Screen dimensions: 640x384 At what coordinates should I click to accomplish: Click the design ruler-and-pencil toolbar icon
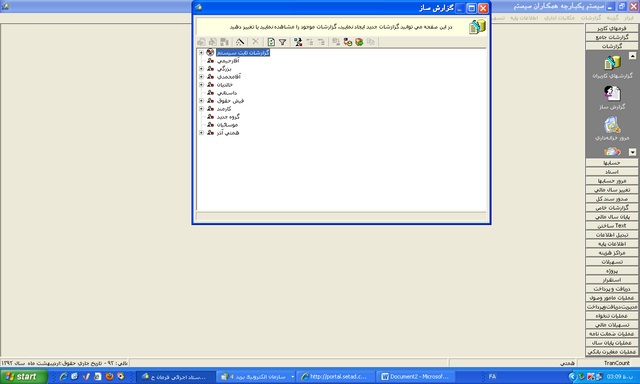coord(240,42)
